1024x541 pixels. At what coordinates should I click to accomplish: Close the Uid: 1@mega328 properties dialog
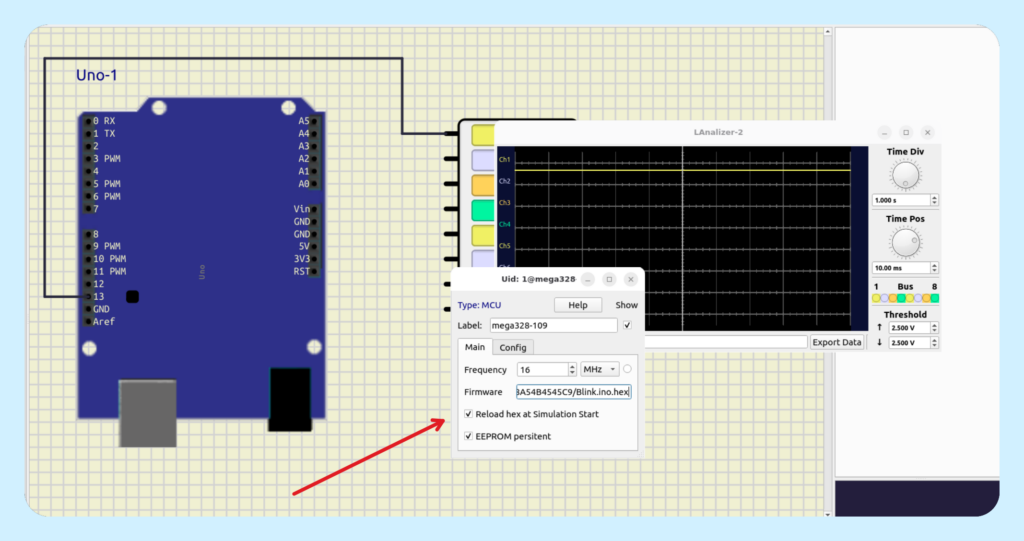click(x=631, y=279)
